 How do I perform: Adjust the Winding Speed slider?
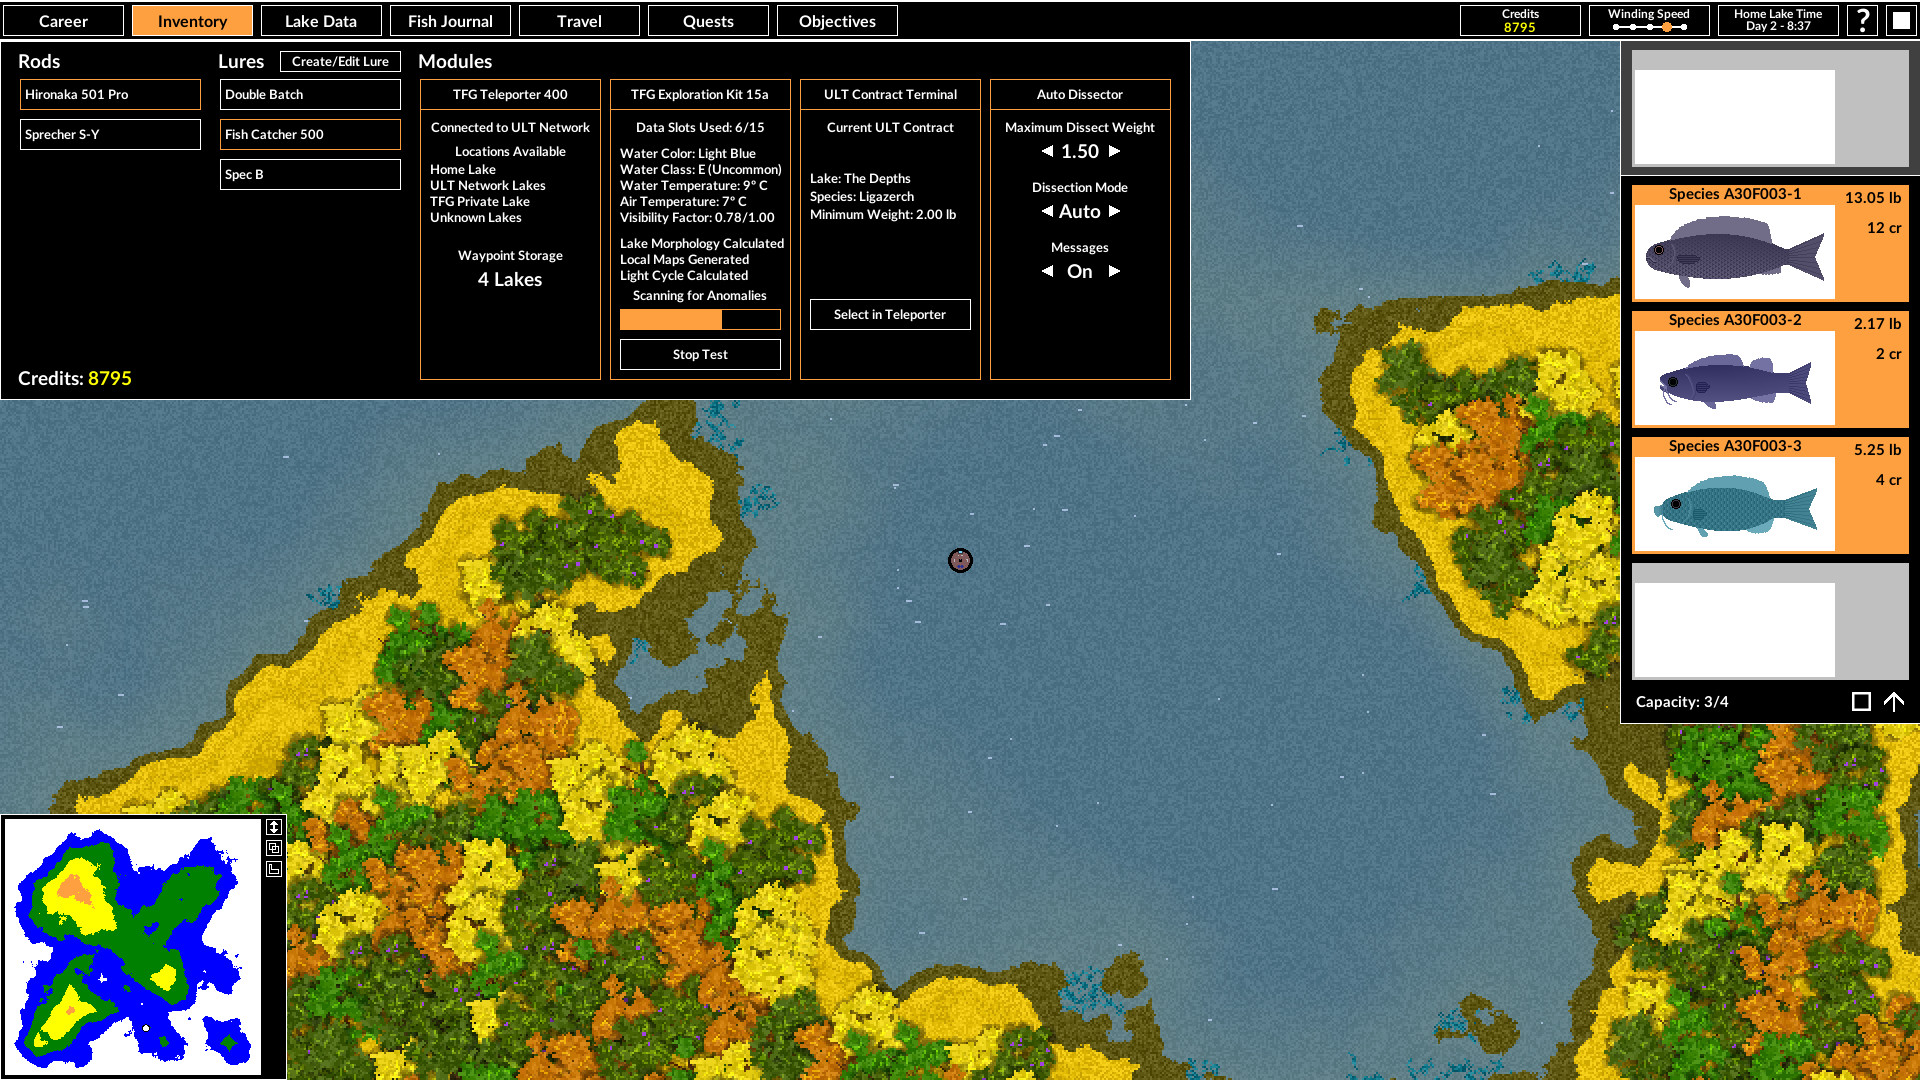tap(1666, 27)
